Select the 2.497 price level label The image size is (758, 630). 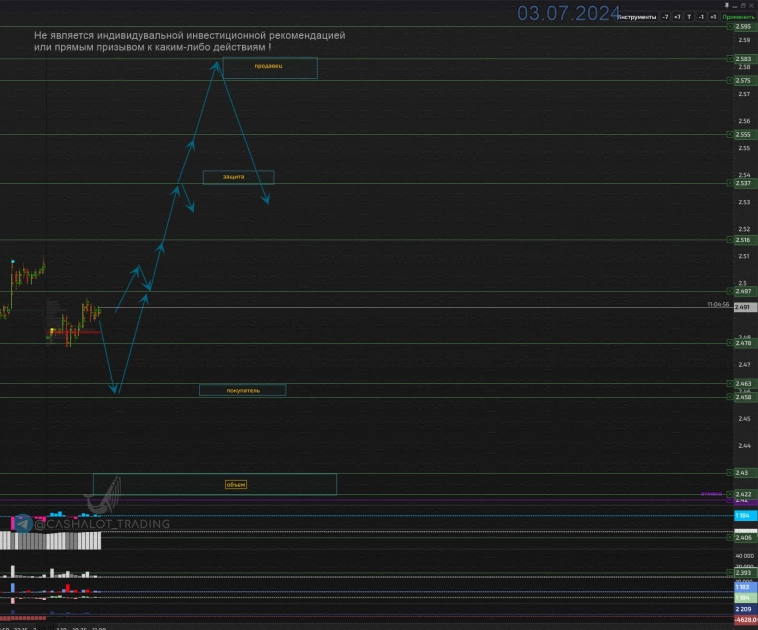click(743, 292)
